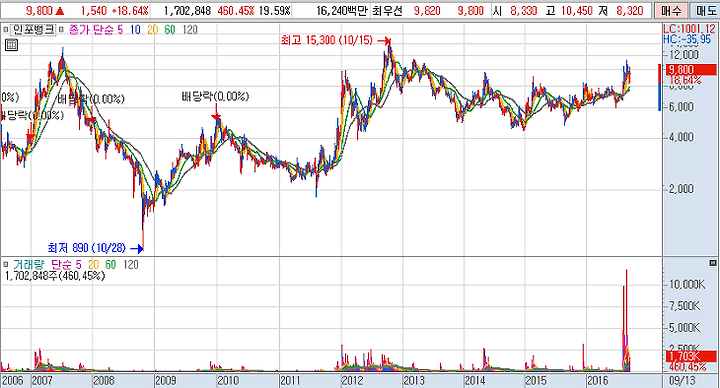Screen dimensions: 720x388
Task: Click the change value 1,540 in top bar
Action: 94,11
